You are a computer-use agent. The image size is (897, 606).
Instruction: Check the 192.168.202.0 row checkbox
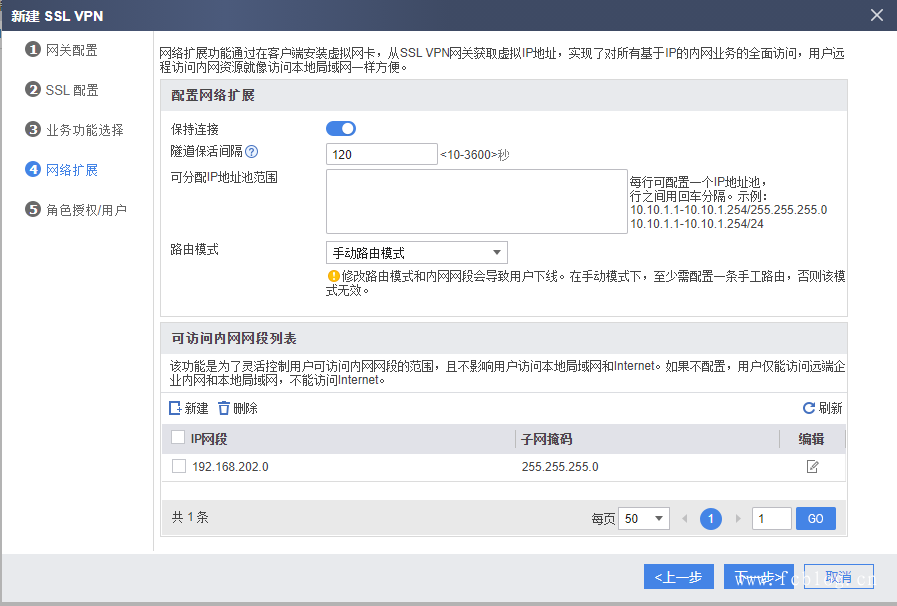(179, 466)
